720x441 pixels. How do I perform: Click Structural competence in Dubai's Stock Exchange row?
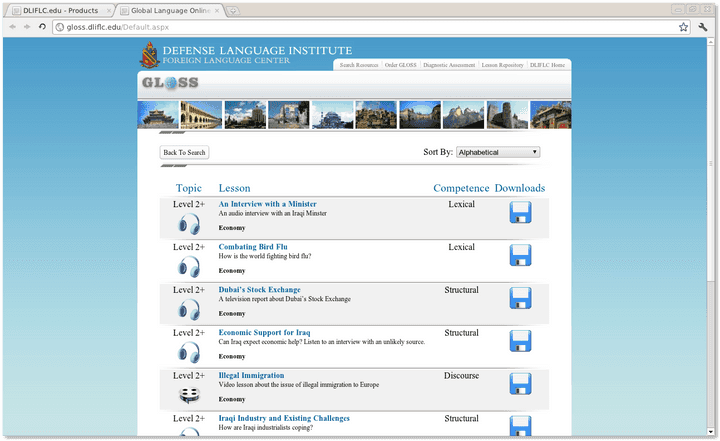coord(461,289)
